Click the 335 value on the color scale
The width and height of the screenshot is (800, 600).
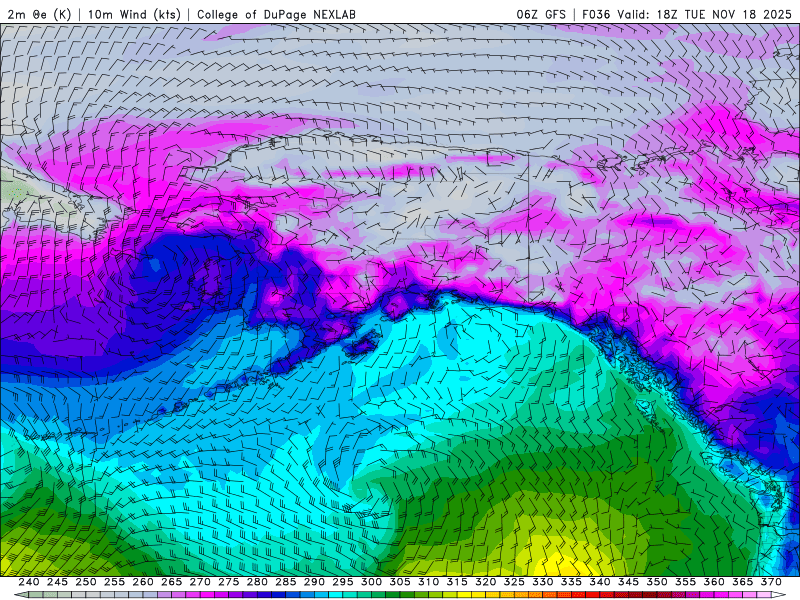click(x=571, y=582)
